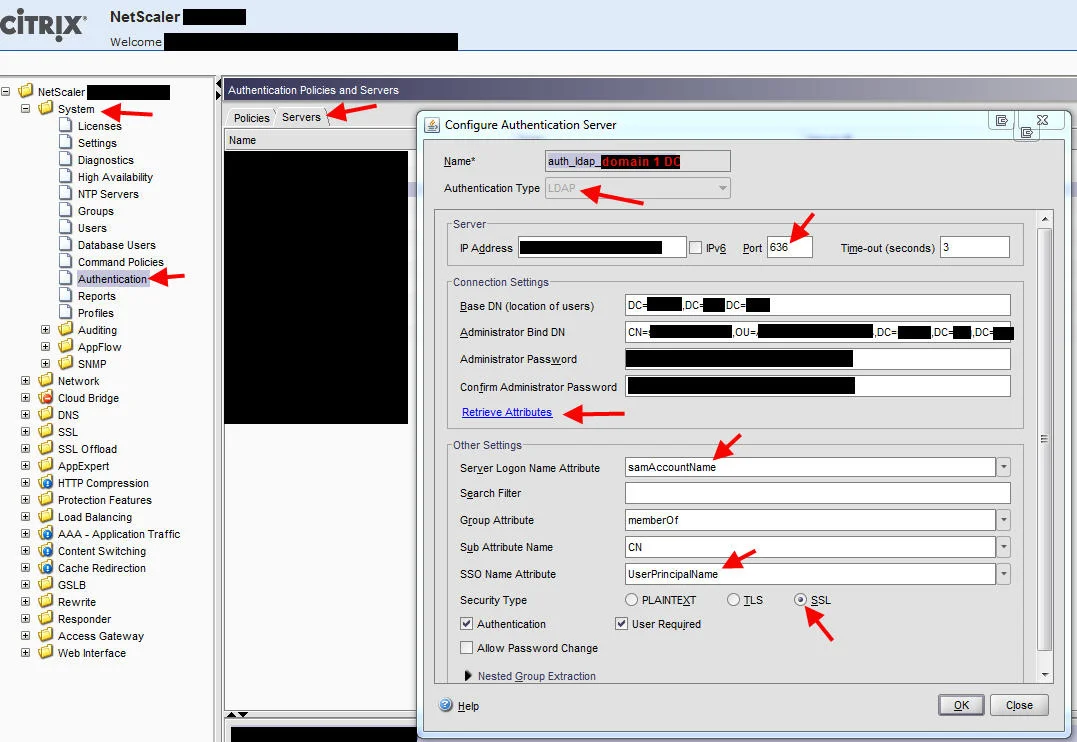
Task: Click the Help question mark icon
Action: (446, 705)
